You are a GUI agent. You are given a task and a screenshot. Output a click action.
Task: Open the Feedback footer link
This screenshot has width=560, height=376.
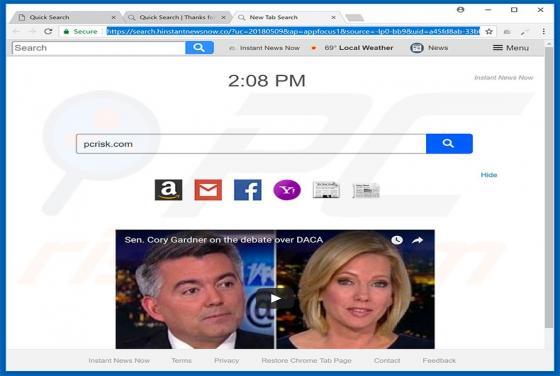pyautogui.click(x=439, y=360)
